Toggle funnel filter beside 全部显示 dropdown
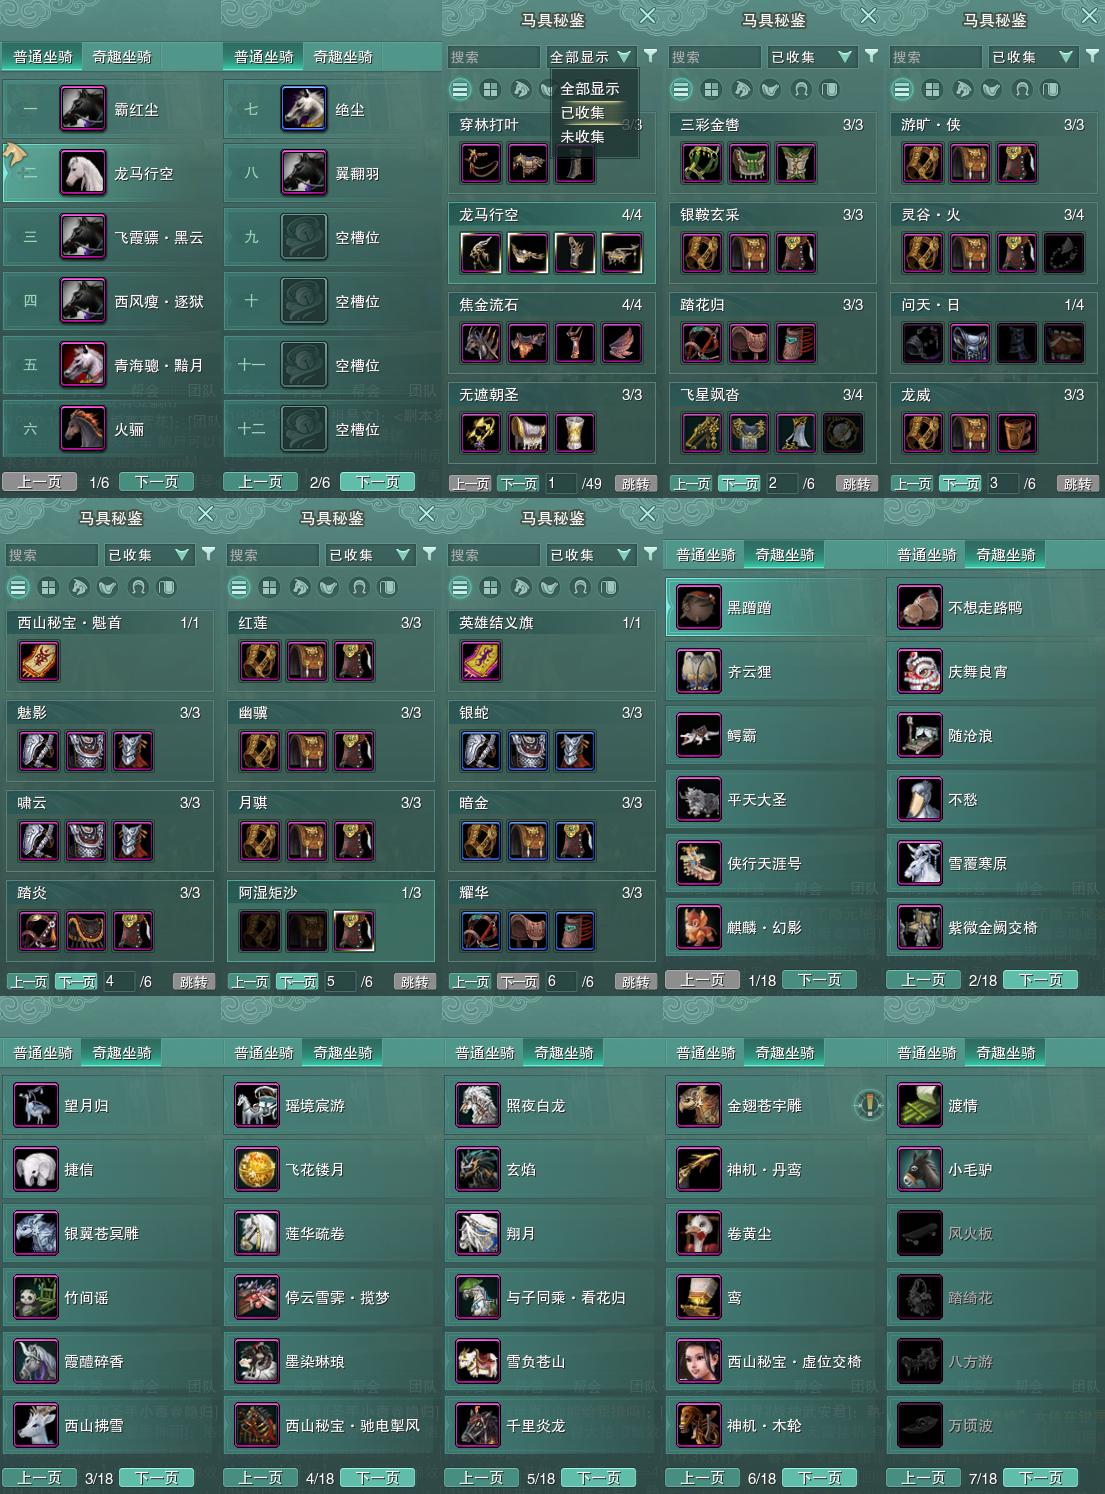 point(650,56)
